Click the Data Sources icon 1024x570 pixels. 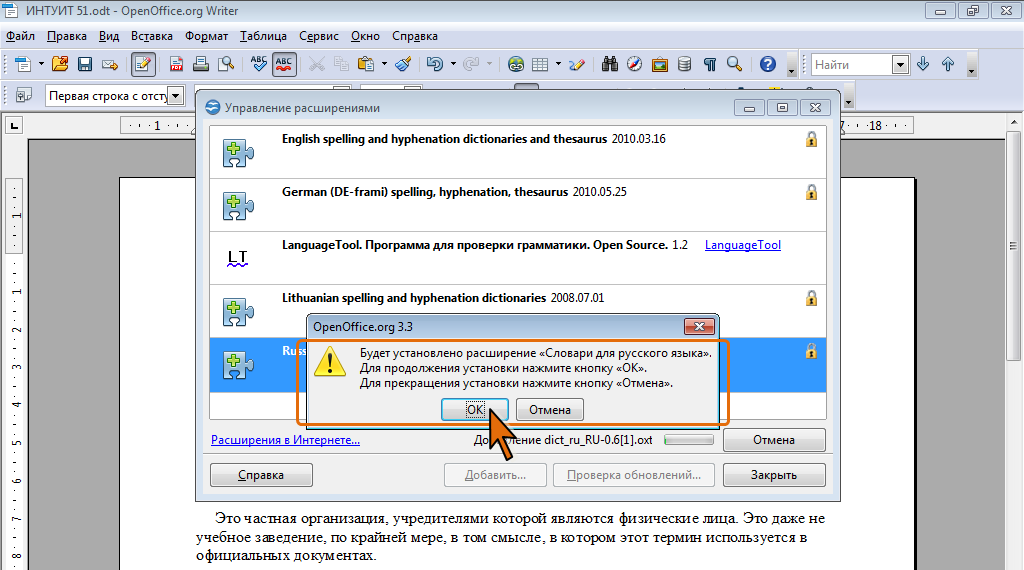tap(685, 65)
